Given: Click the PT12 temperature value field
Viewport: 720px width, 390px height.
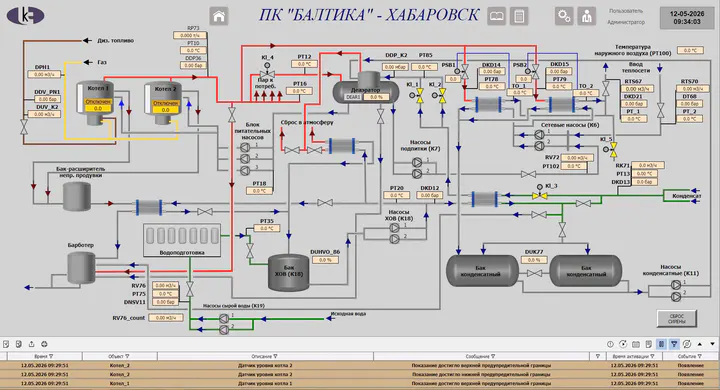Looking at the screenshot, I should tap(304, 64).
